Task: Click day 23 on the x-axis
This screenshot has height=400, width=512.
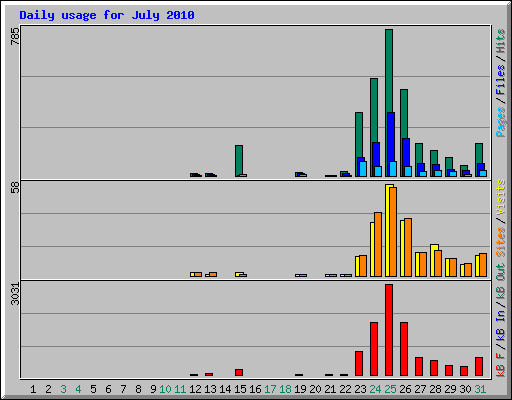Action: (360, 389)
